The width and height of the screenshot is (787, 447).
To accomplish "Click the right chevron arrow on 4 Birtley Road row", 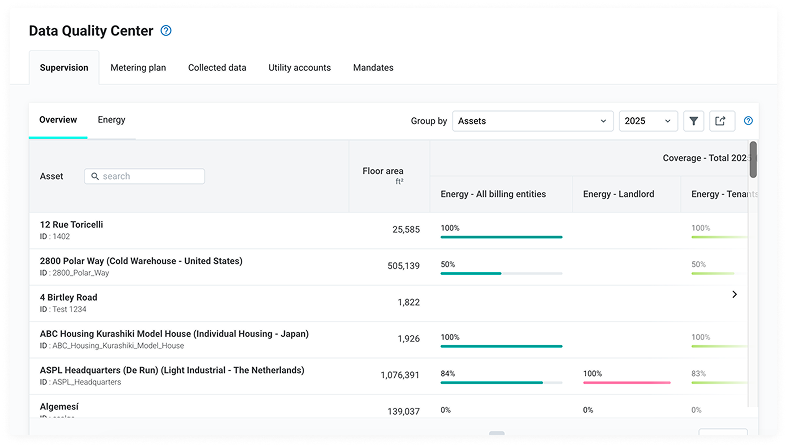I will coord(734,294).
